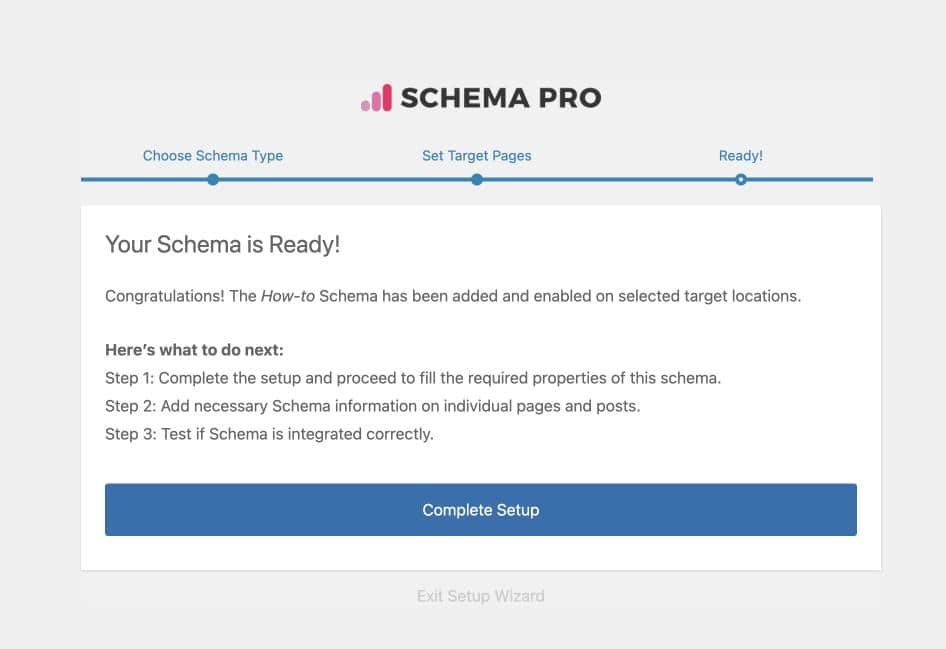Click the hollow Ready! step circle
Screen dimensions: 946x649
[741, 180]
